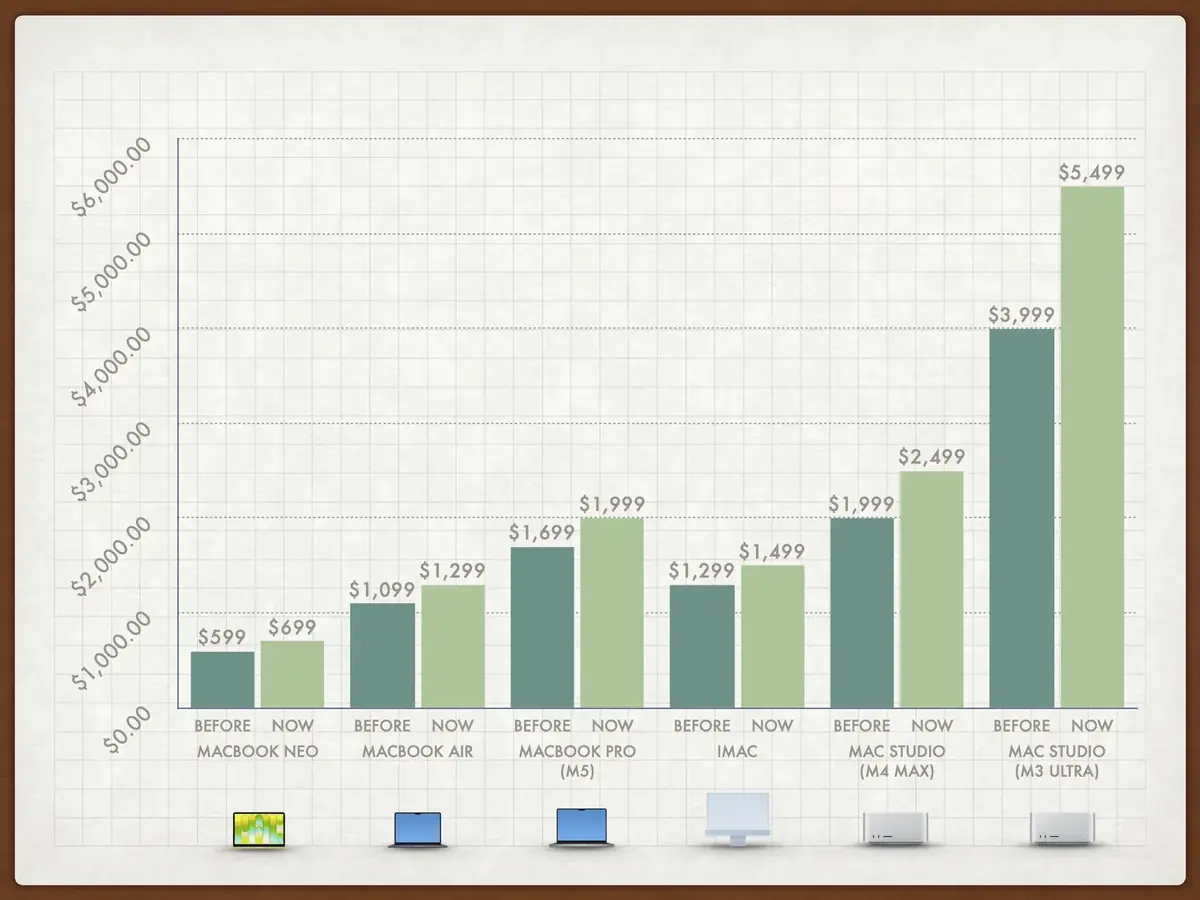Click the $6,000.00 axis label
1200x900 pixels.
pos(112,177)
